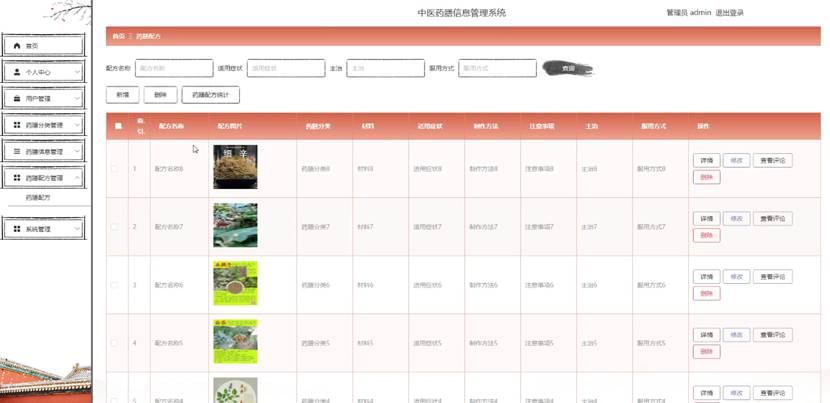Click the 删除 button above the table

click(x=160, y=95)
